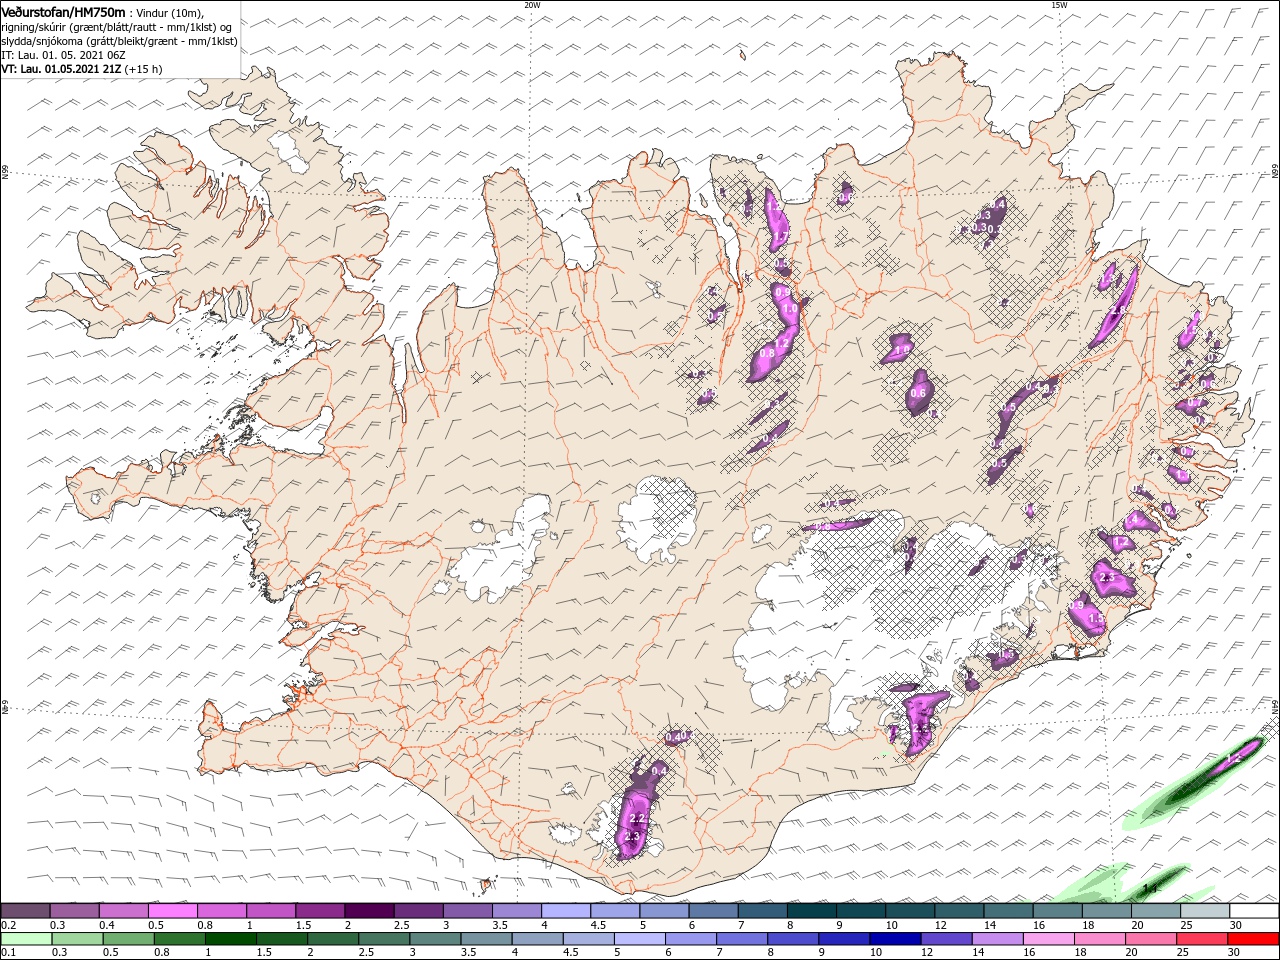This screenshot has height=960, width=1280.
Task: Pick the medium green 0.5 swatch, lower row
Action: tap(129, 939)
